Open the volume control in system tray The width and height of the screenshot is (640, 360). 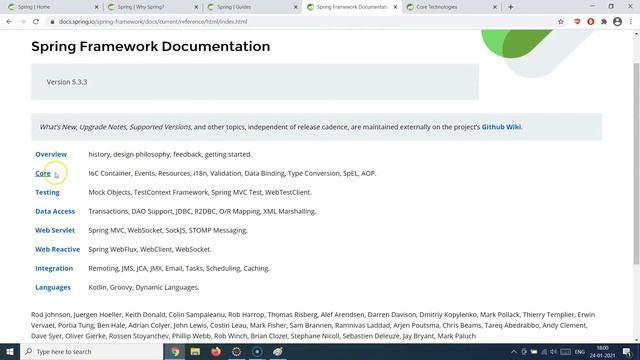[553, 352]
